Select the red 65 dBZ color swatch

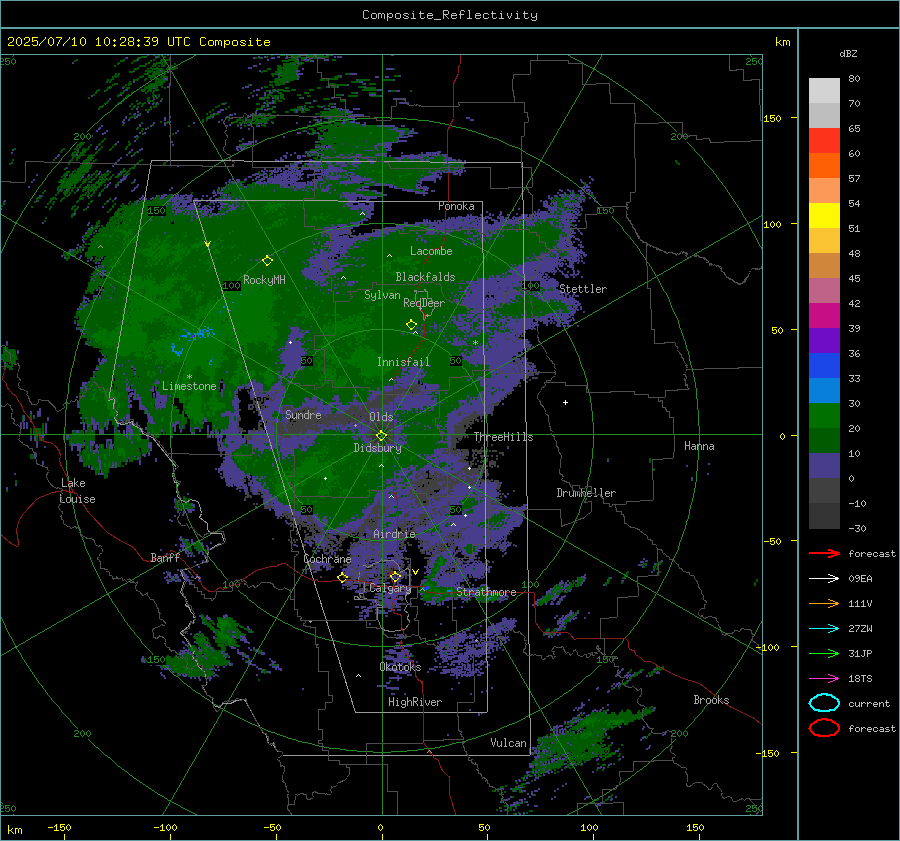824,141
